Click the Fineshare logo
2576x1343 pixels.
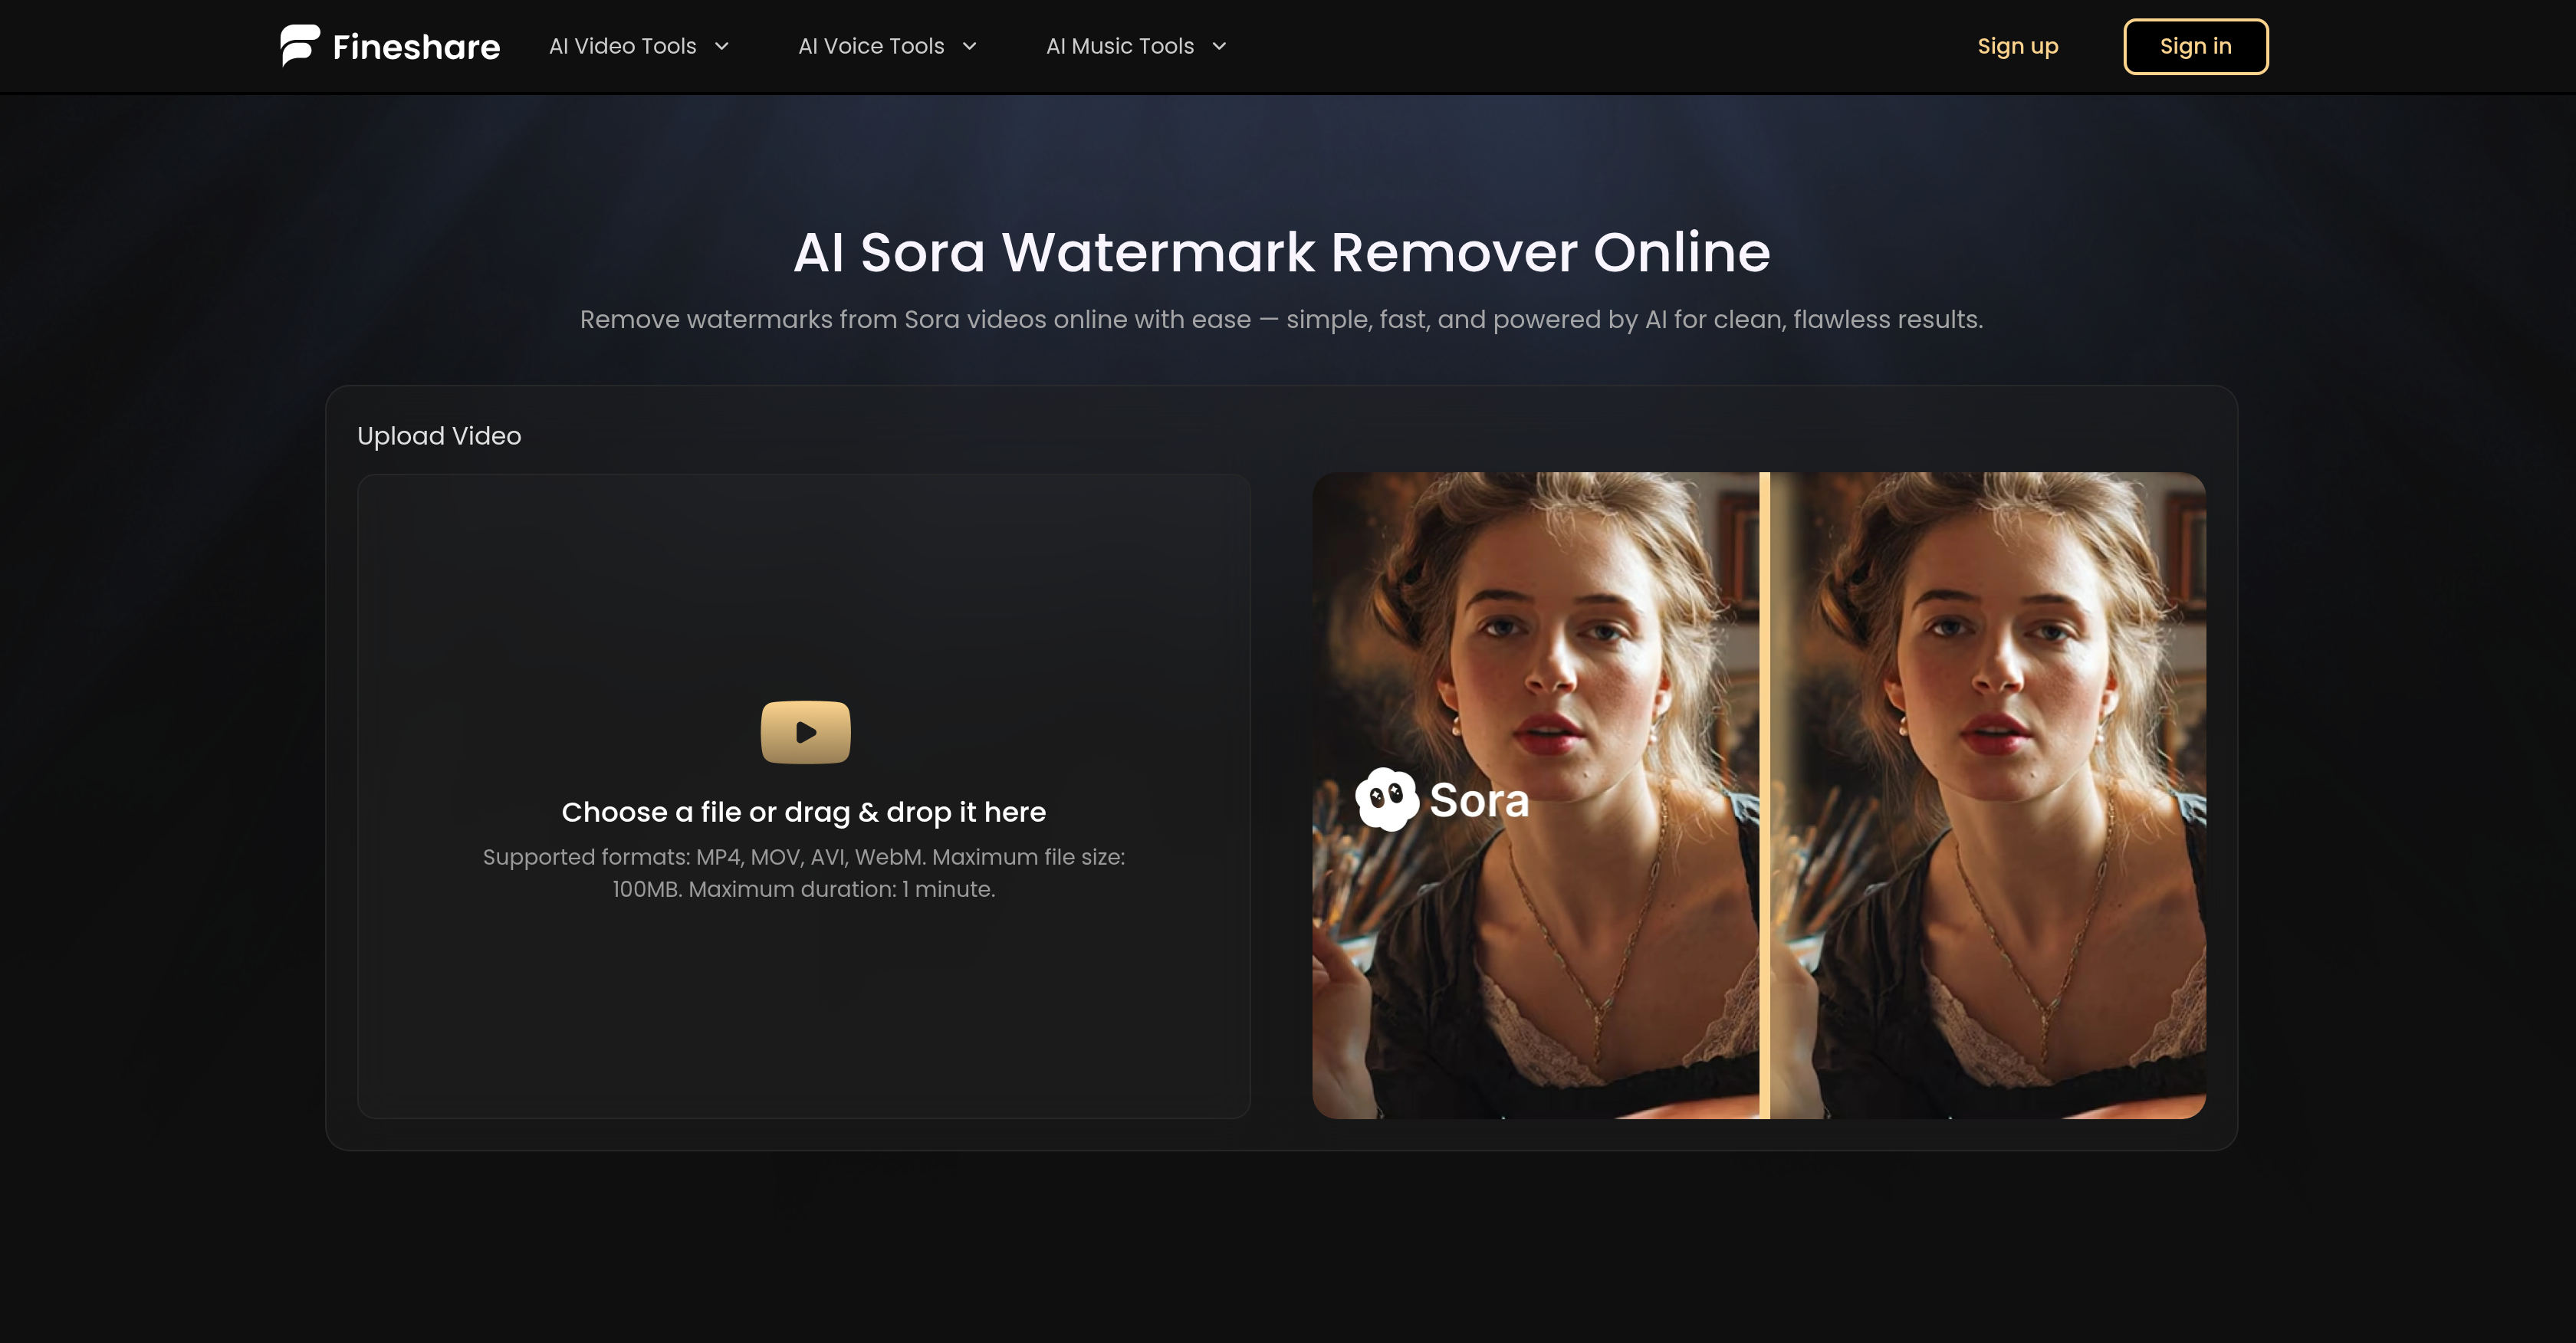(390, 45)
